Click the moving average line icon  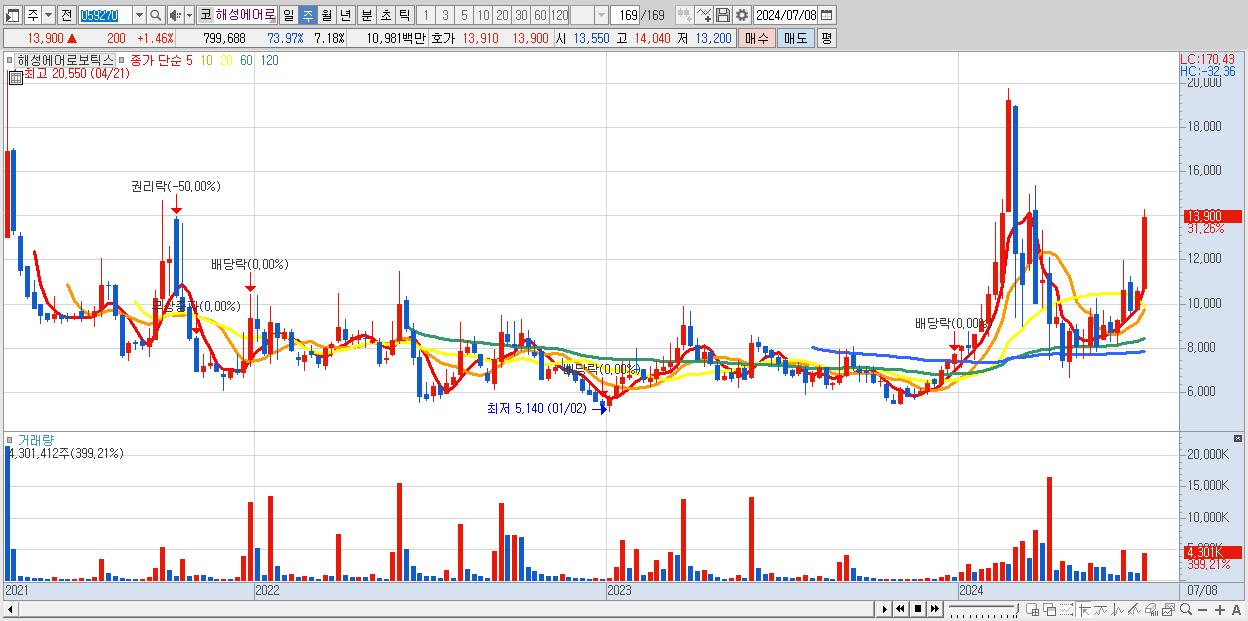pos(1101,609)
